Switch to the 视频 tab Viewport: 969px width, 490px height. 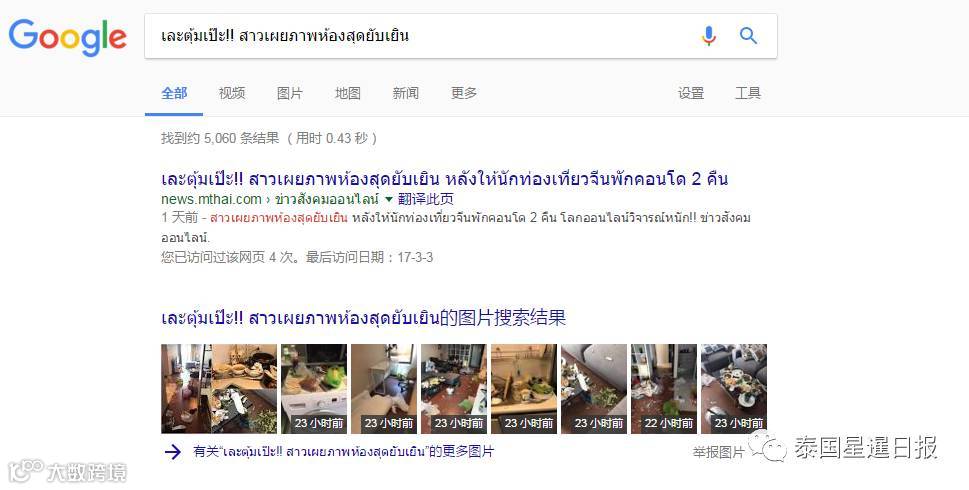tap(232, 93)
